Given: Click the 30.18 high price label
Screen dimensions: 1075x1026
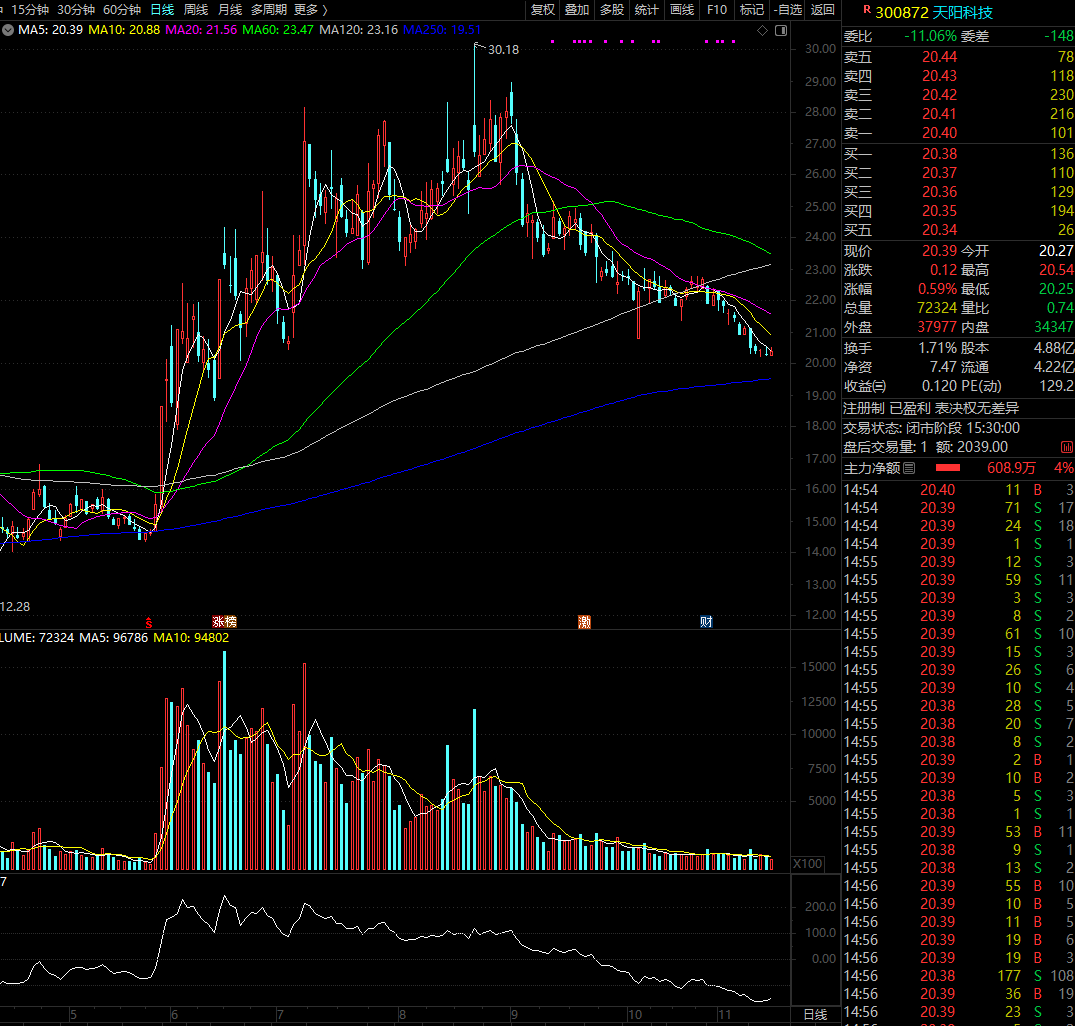Looking at the screenshot, I should [x=503, y=49].
